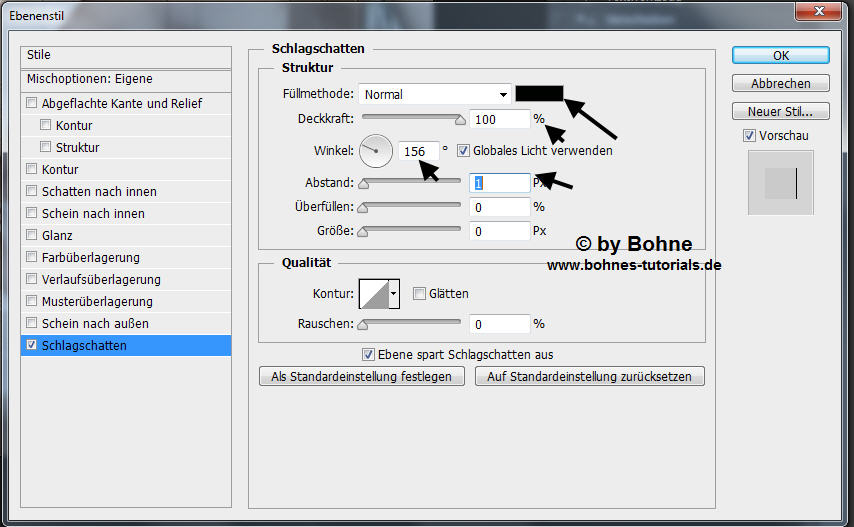Click the angle dial for Winkel

[x=376, y=151]
